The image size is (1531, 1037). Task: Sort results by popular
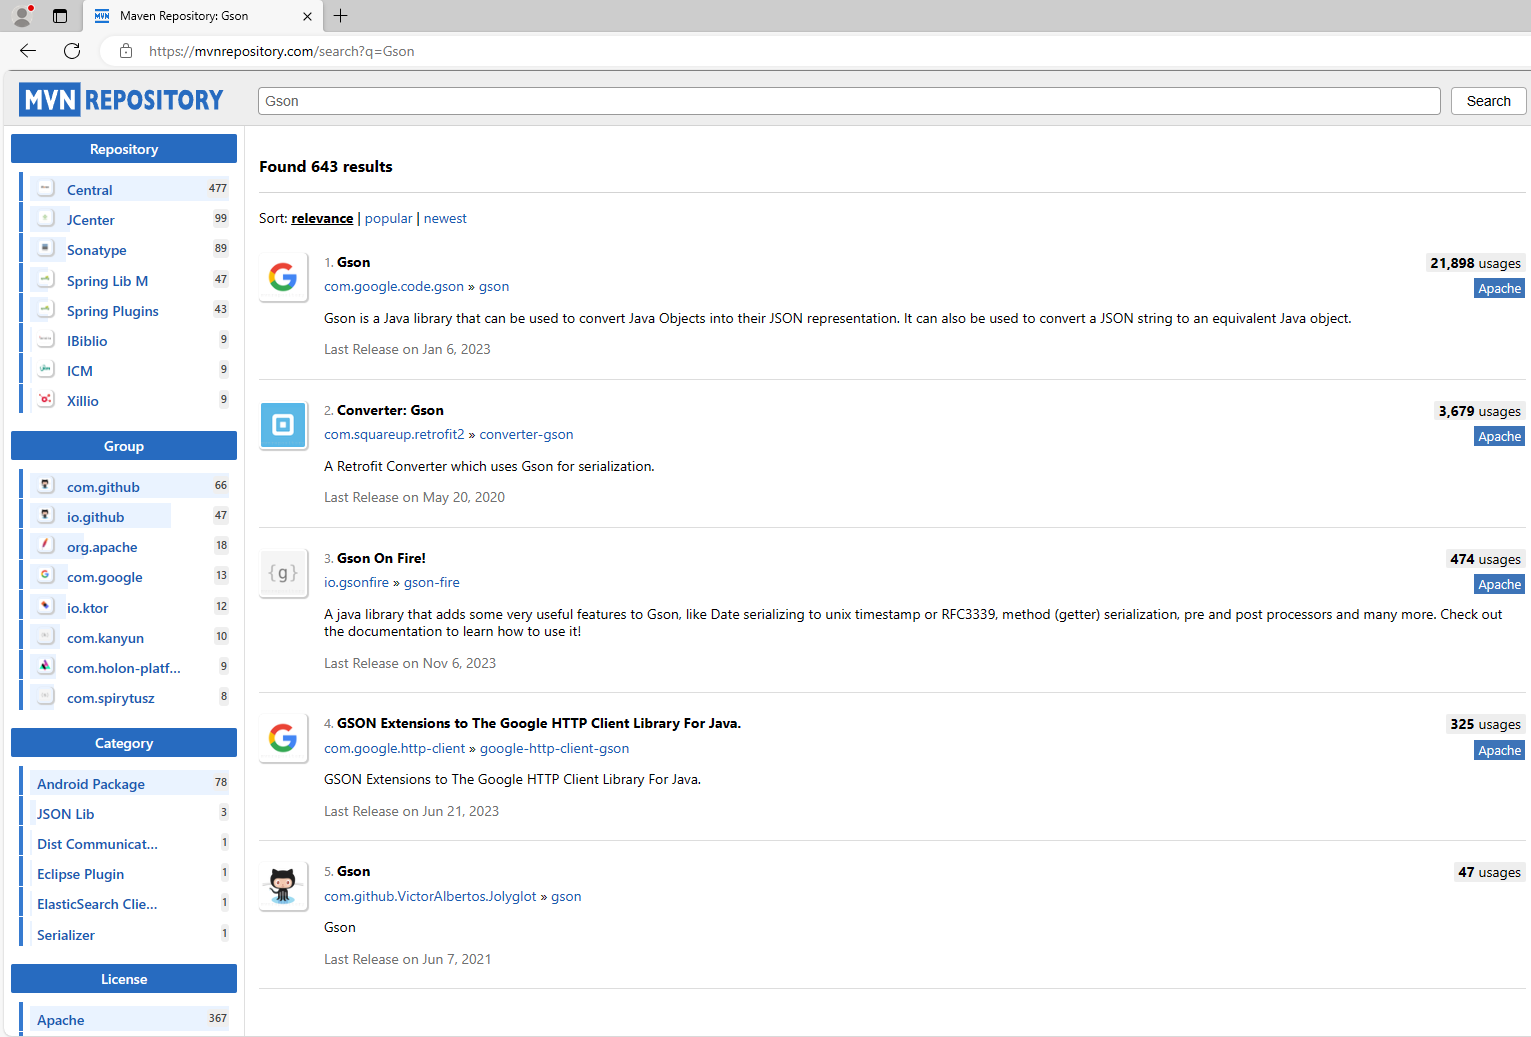pos(388,218)
